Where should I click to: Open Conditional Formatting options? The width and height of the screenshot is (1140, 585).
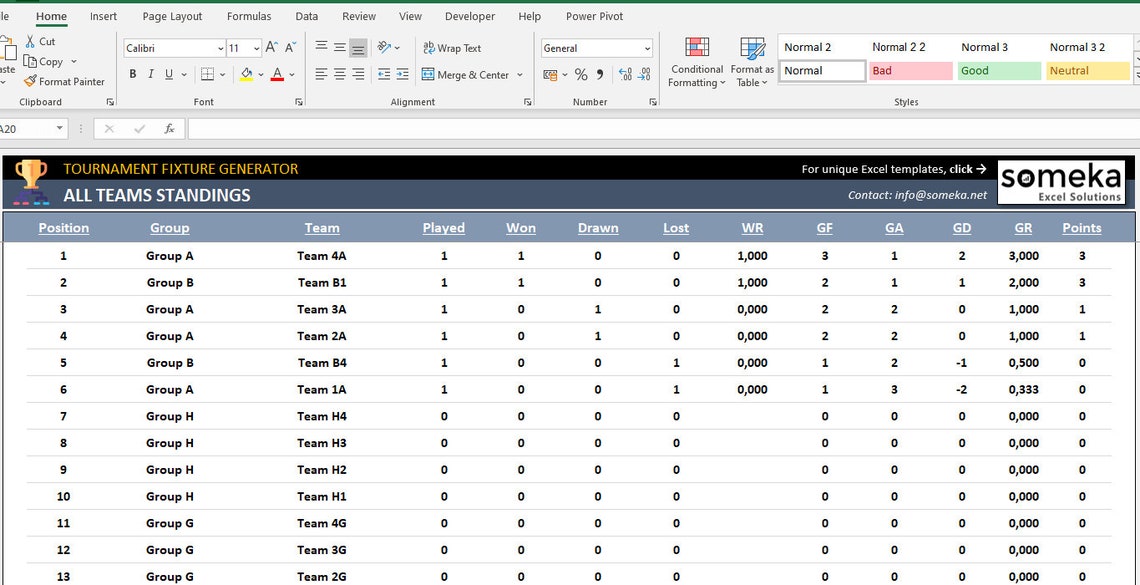point(696,62)
